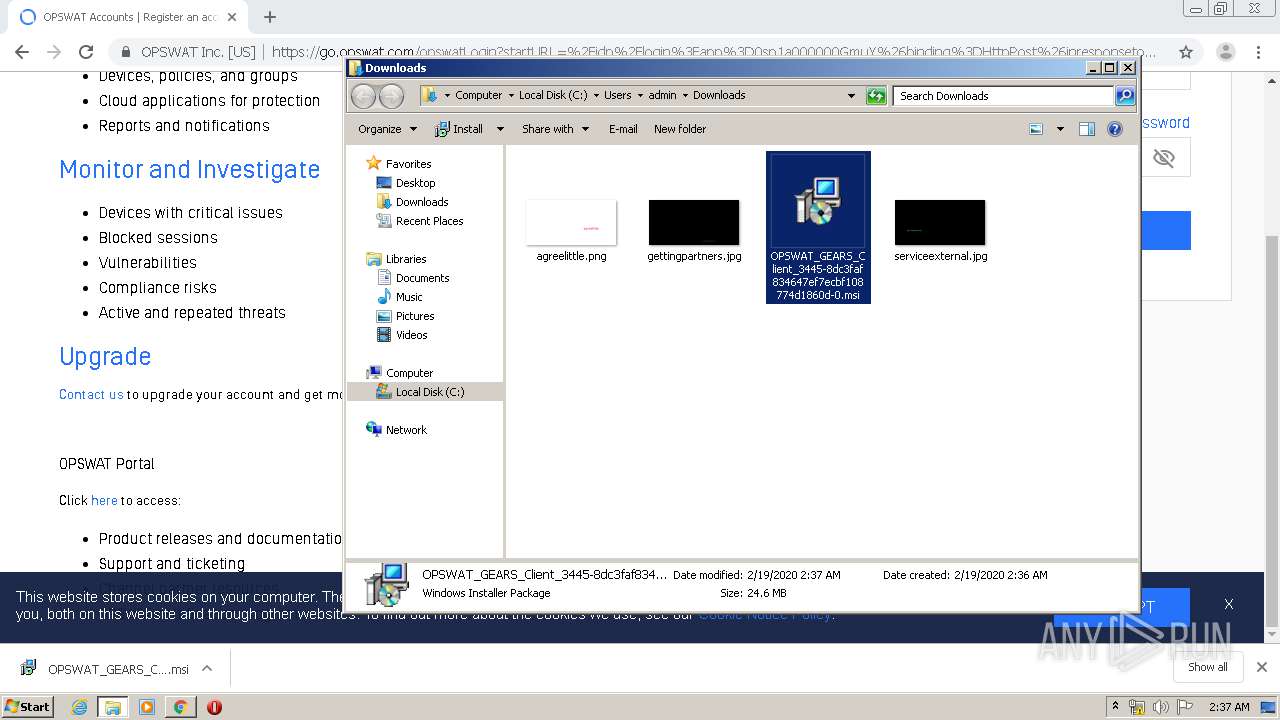This screenshot has width=1280, height=720.
Task: Click Downloads in the address breadcrumb
Action: (719, 96)
